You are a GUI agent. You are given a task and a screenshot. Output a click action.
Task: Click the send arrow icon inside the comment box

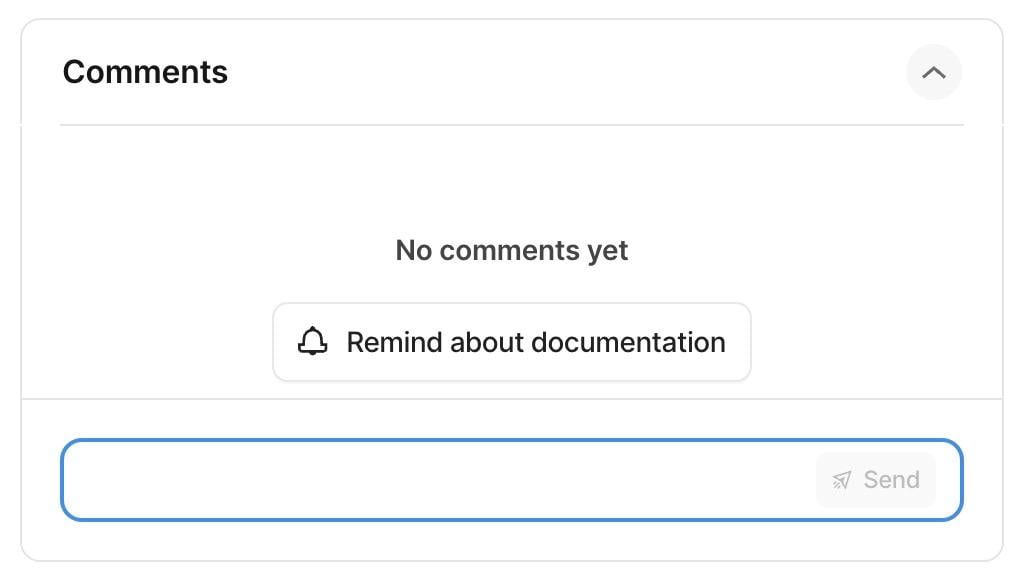pos(842,480)
